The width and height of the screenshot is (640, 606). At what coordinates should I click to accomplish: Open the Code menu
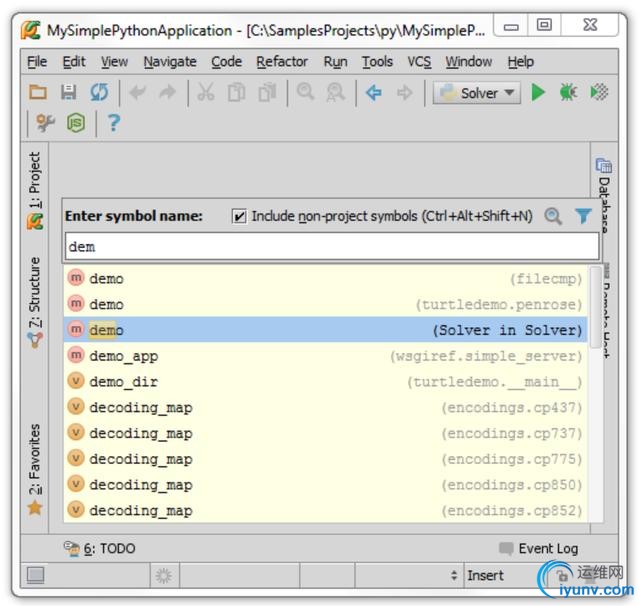click(x=227, y=62)
